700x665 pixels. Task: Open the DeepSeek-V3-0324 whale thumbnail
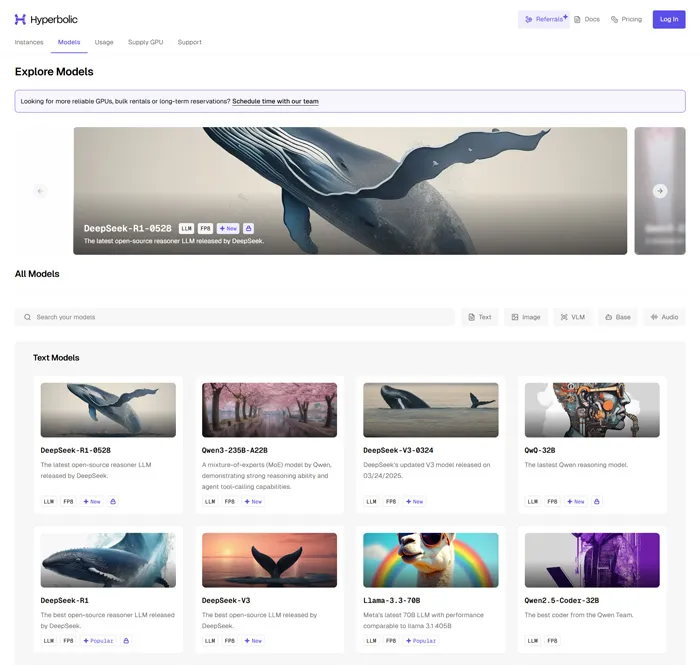click(431, 410)
